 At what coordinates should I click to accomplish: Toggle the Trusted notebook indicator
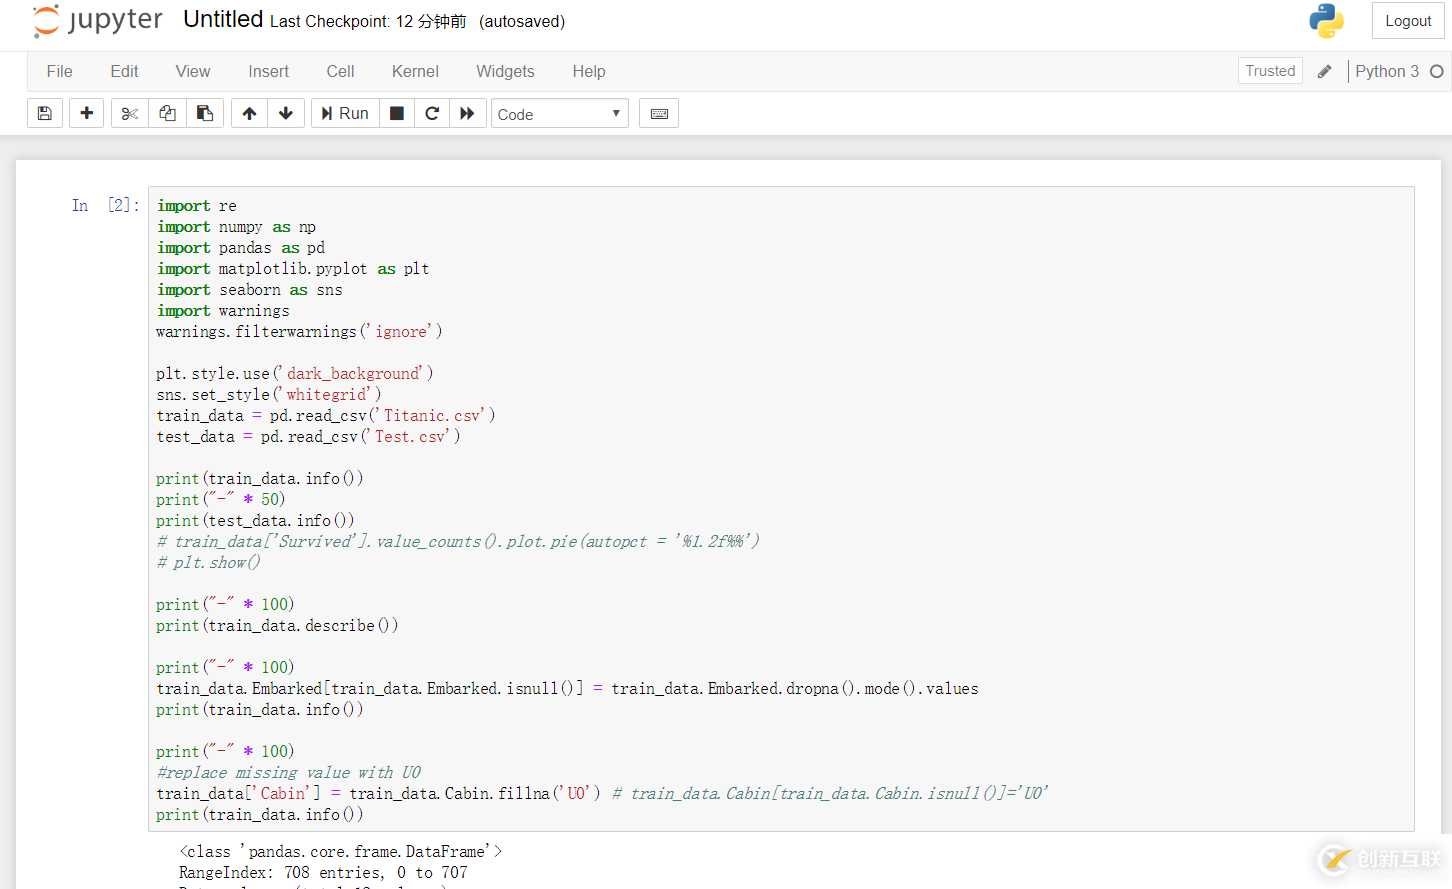click(x=1270, y=71)
